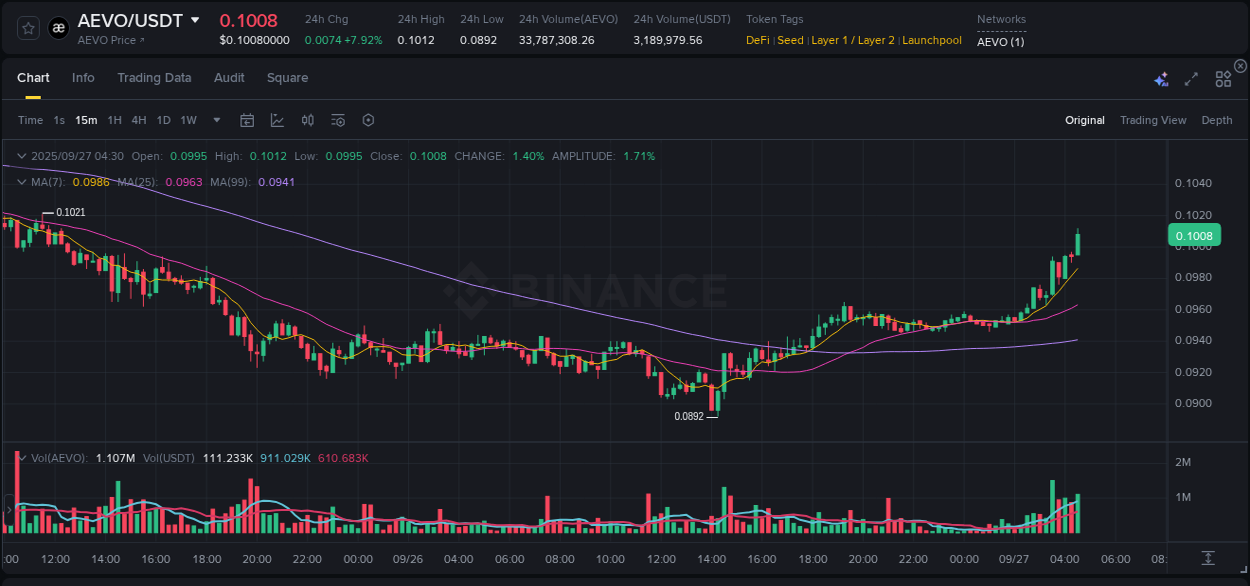Open the indicators list settings

[x=337, y=120]
